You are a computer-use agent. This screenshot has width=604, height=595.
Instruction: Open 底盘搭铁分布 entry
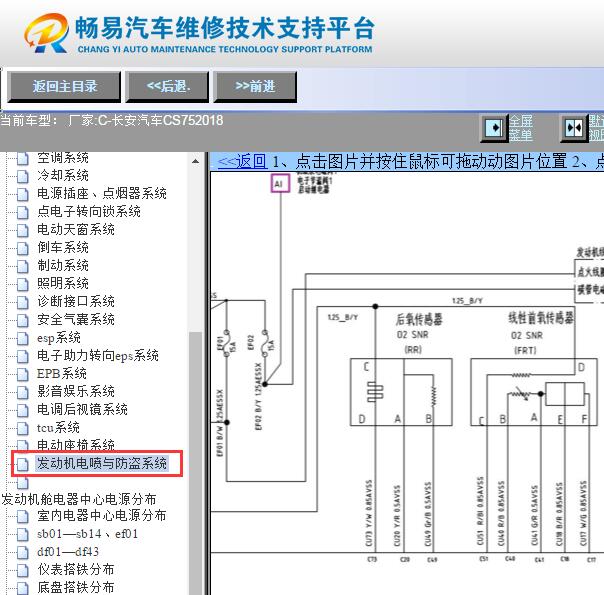[76, 588]
